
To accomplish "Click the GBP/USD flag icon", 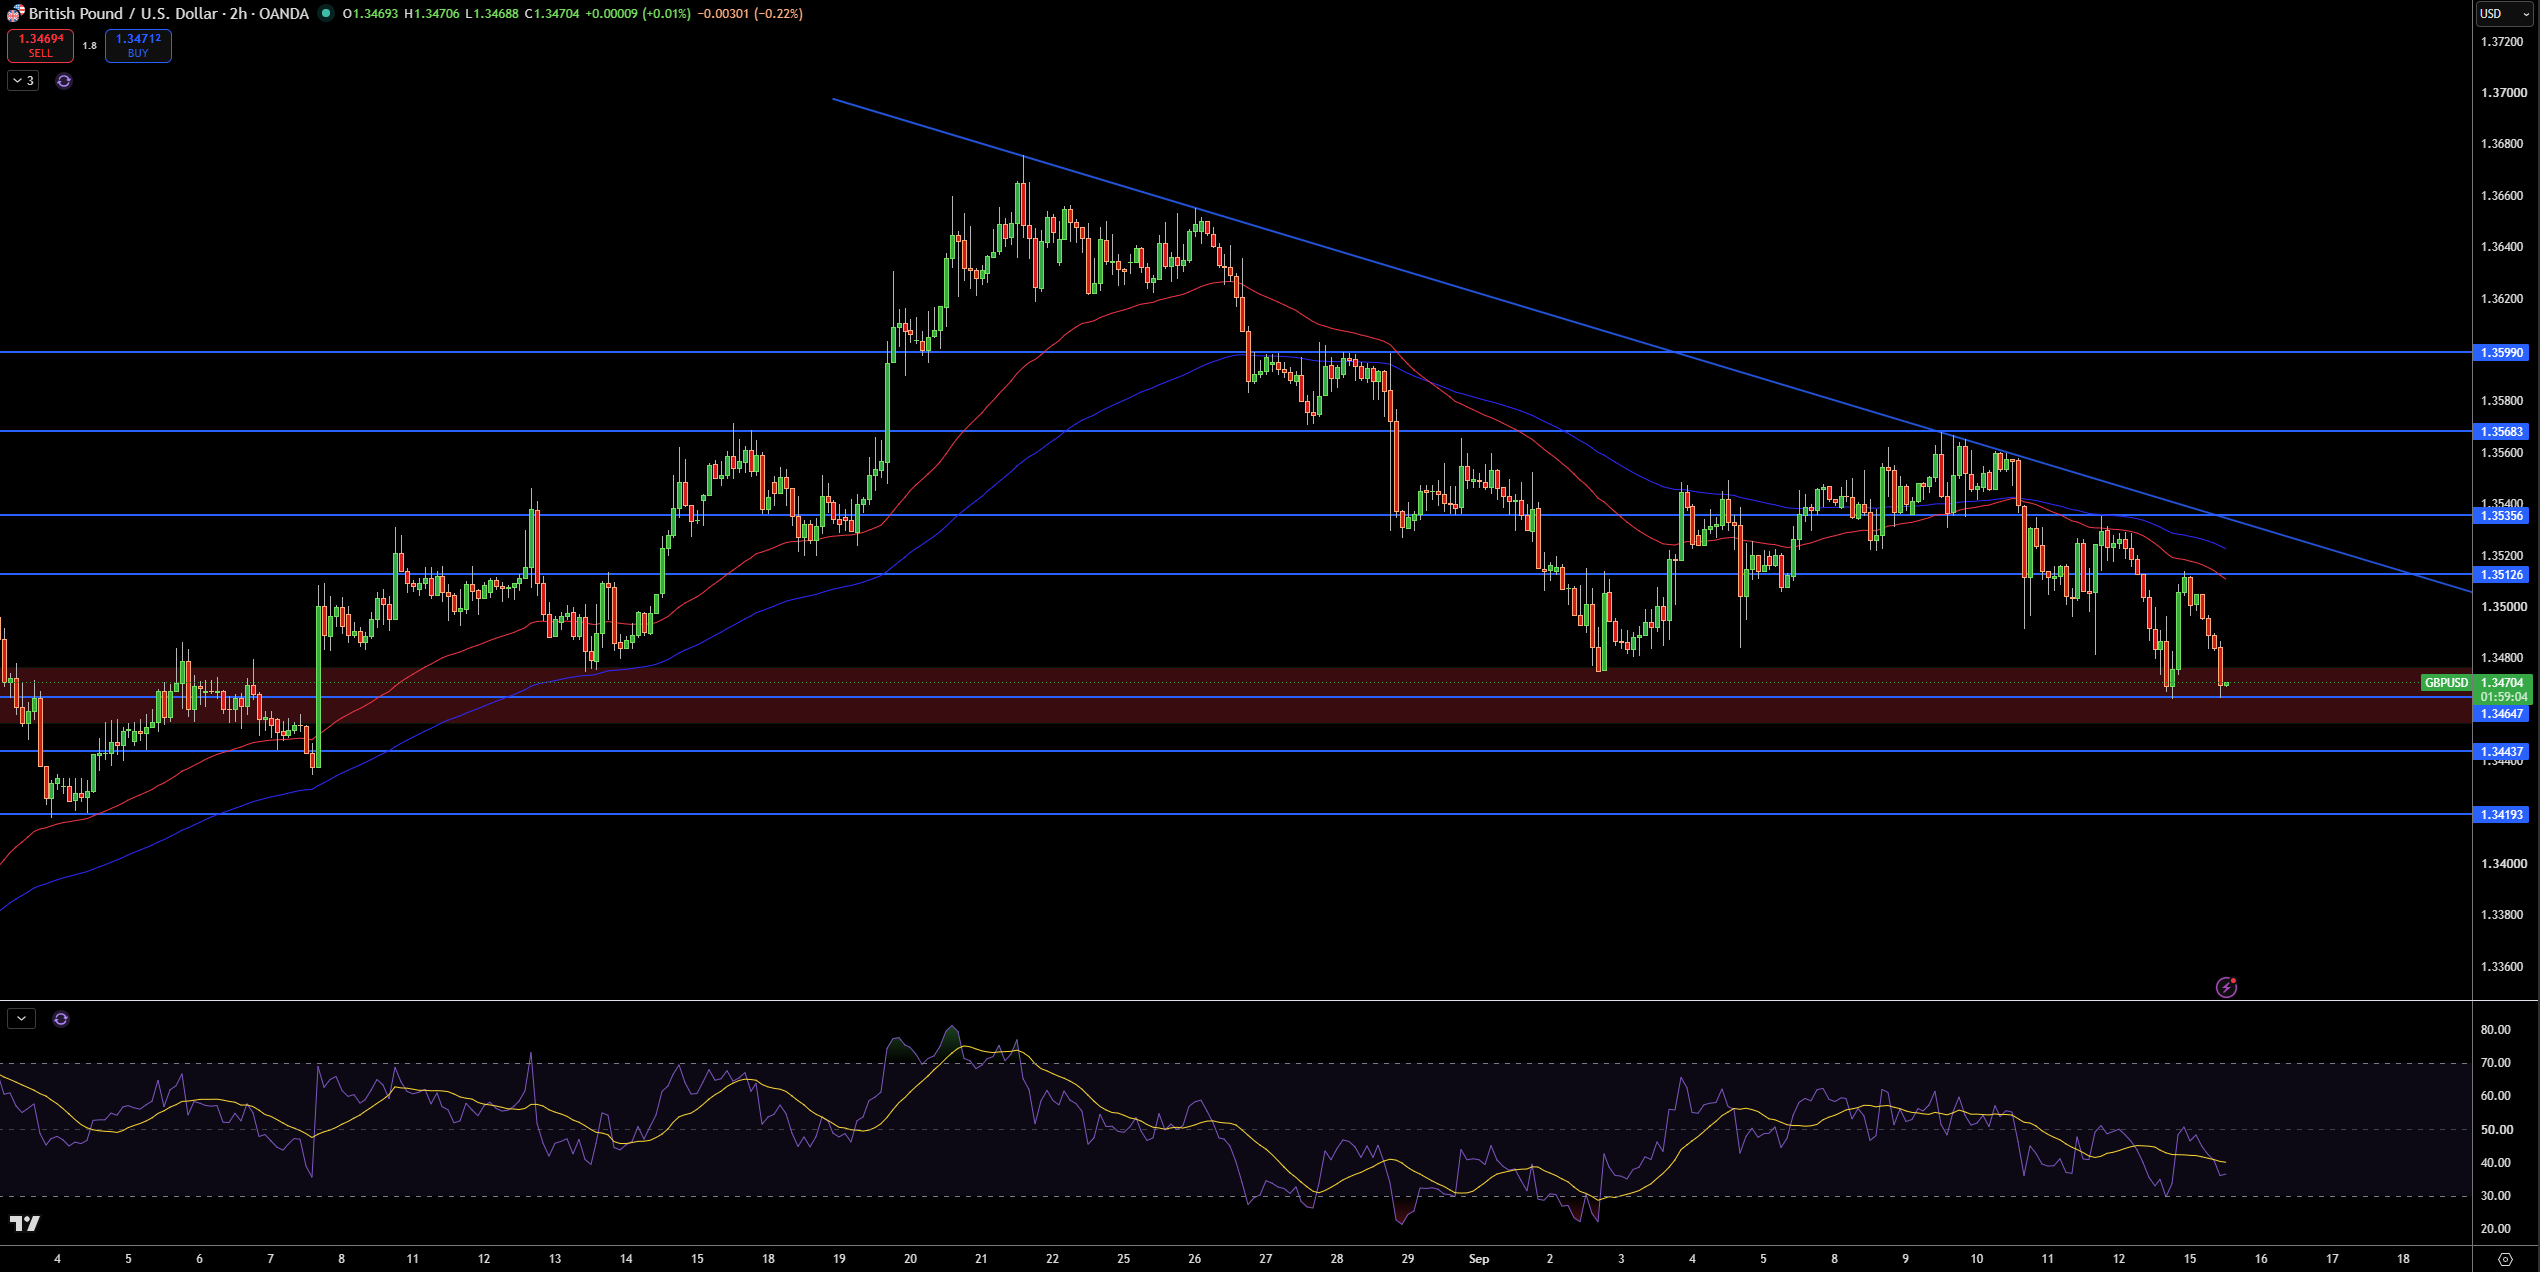I will pyautogui.click(x=15, y=14).
